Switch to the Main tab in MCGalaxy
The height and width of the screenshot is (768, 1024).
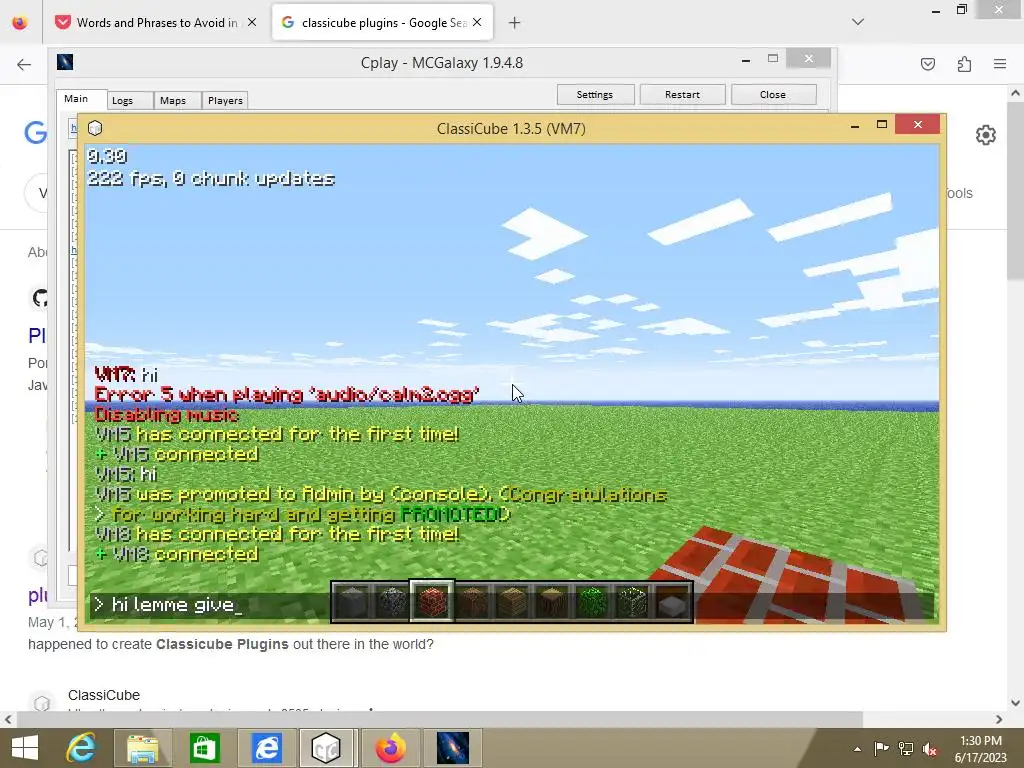point(76,99)
